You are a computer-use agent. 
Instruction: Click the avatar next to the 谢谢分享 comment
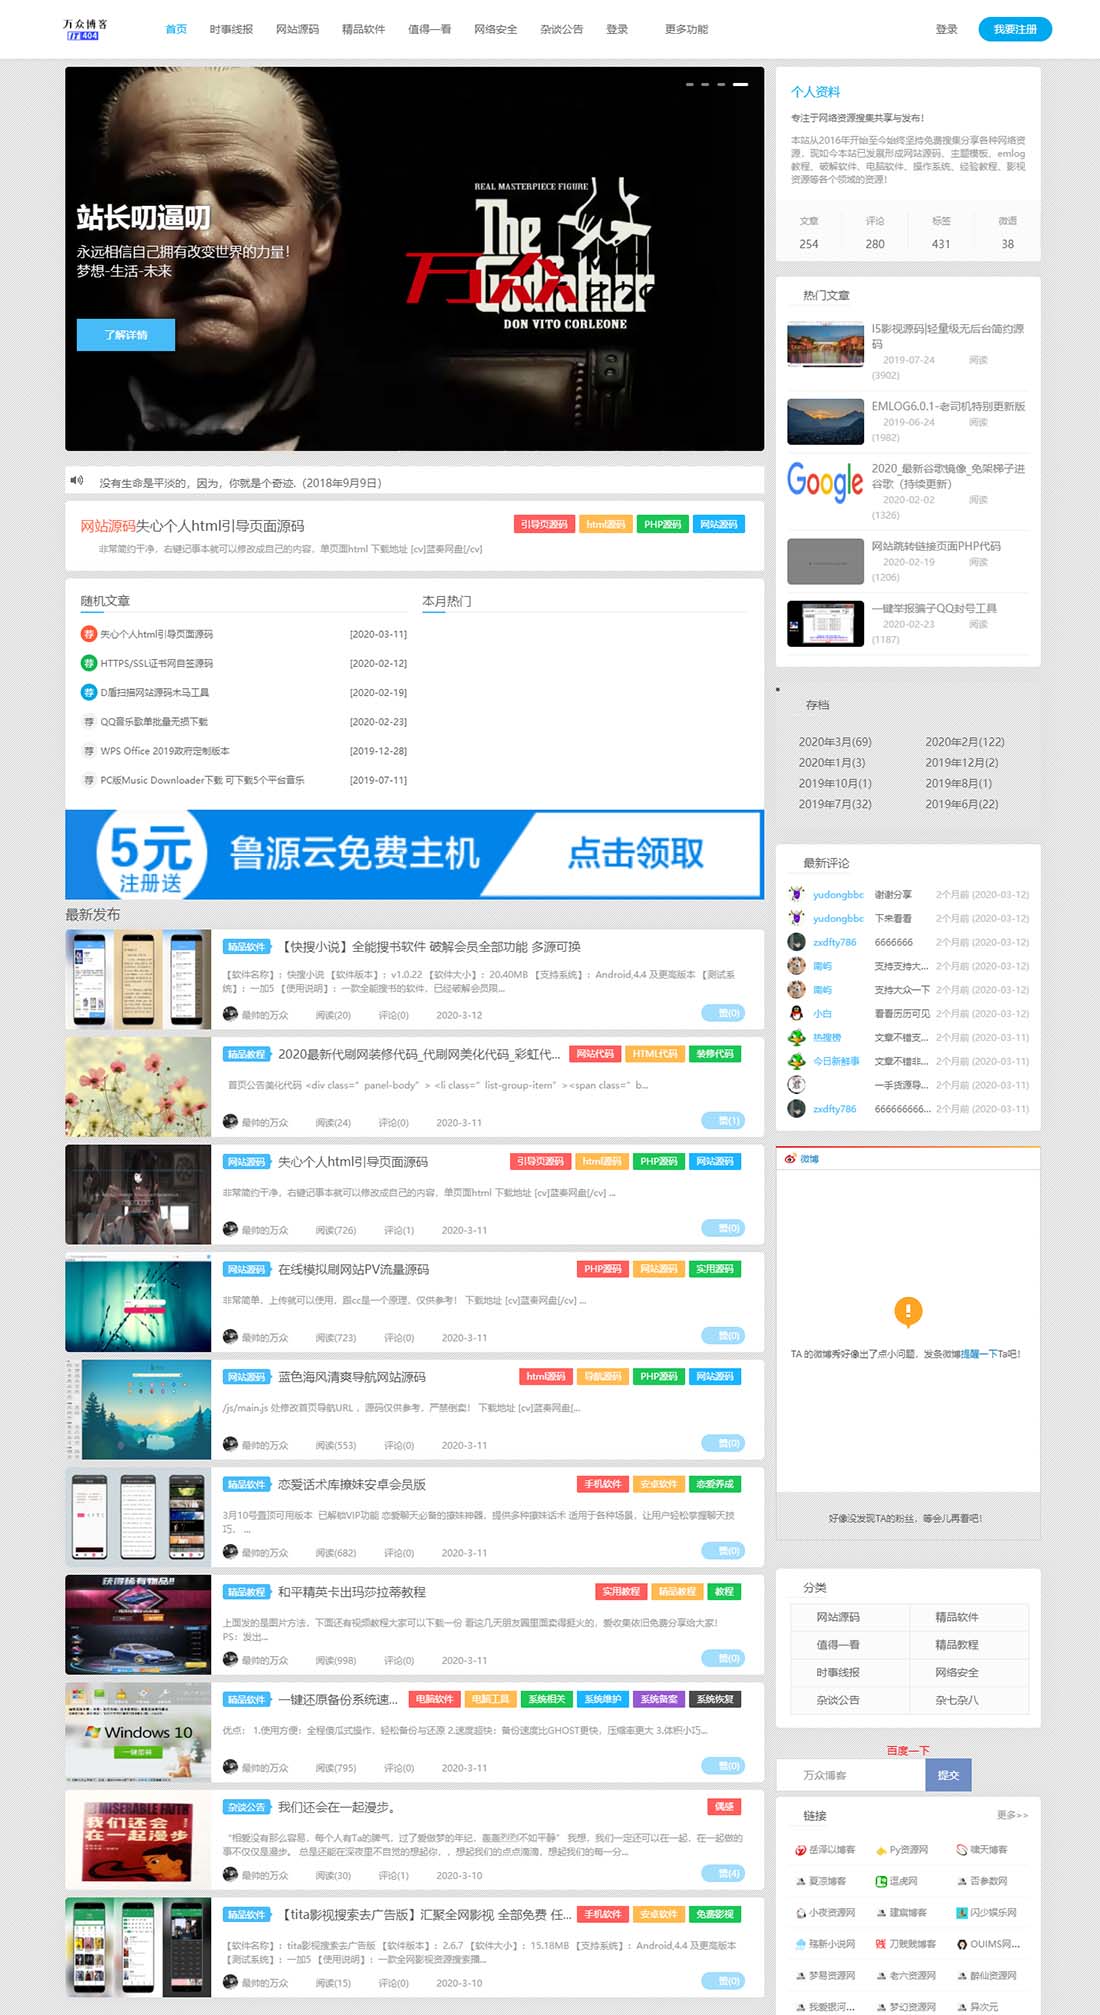pyautogui.click(x=796, y=894)
